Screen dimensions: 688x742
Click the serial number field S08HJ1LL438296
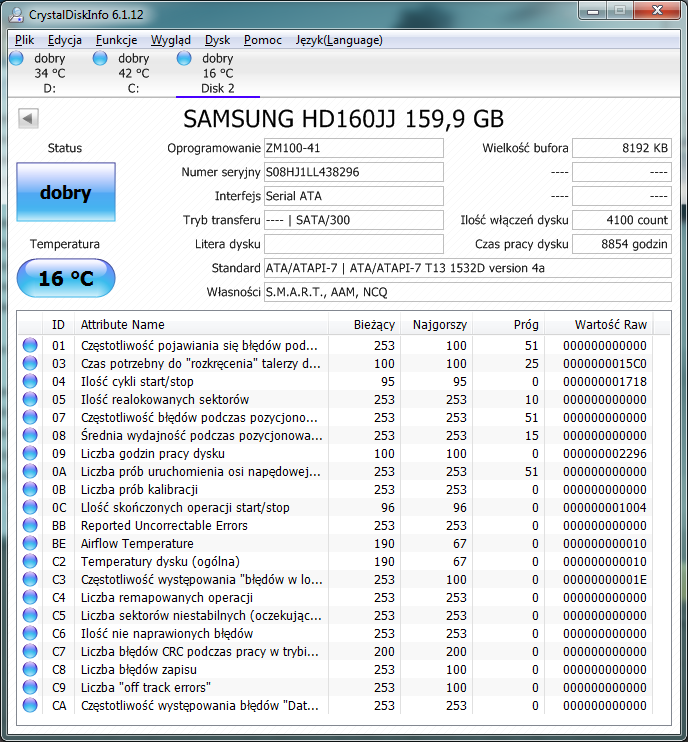[x=353, y=172]
